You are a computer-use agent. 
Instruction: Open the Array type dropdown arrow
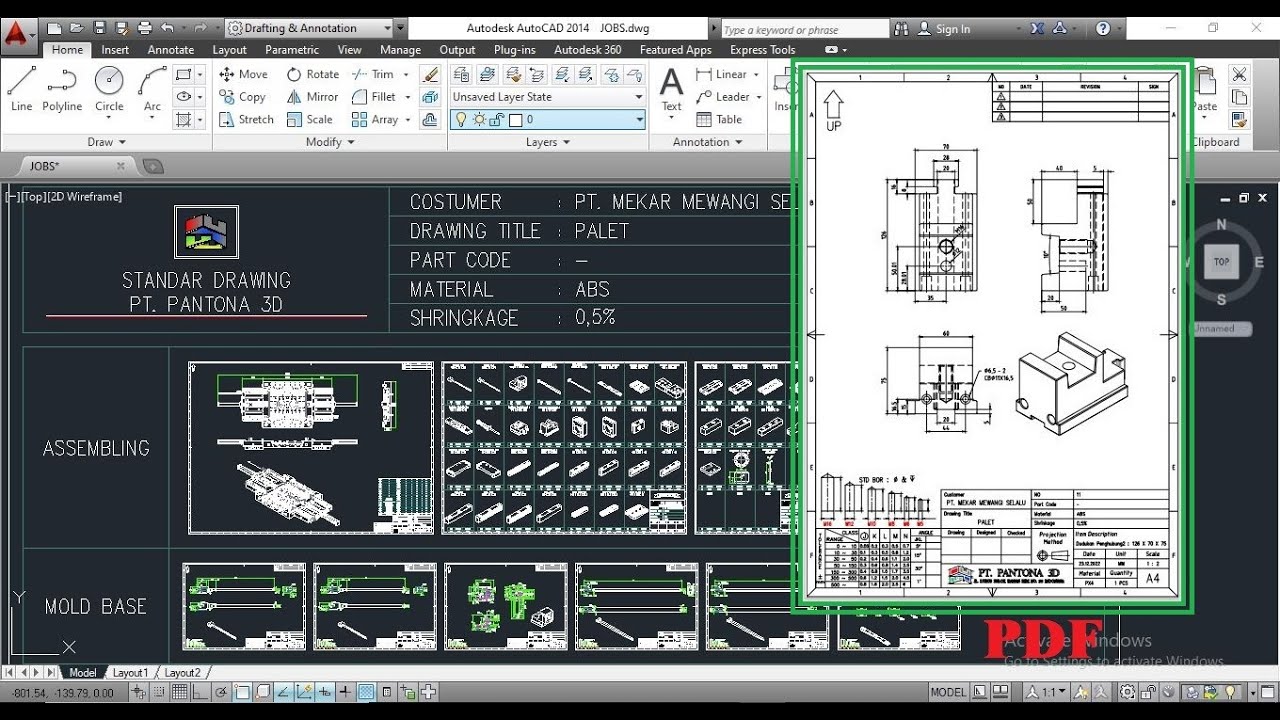(x=408, y=119)
